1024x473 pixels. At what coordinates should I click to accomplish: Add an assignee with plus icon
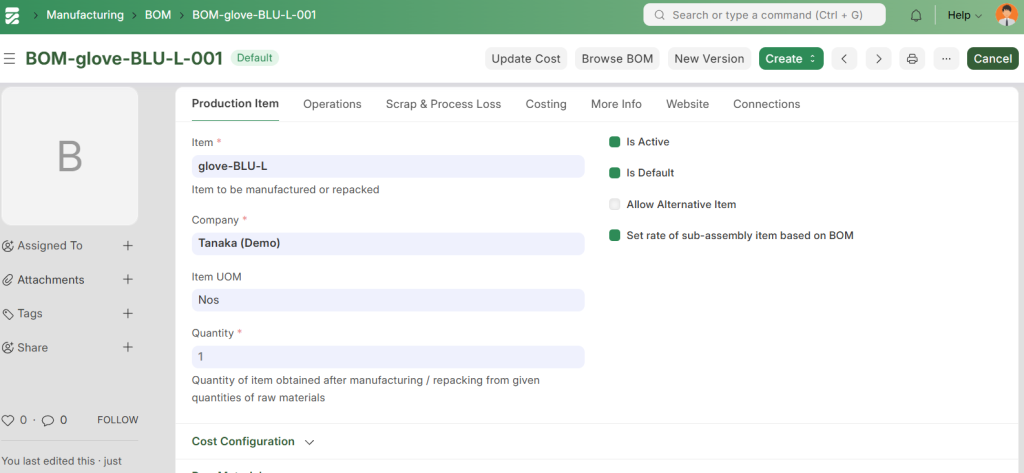[x=128, y=246]
